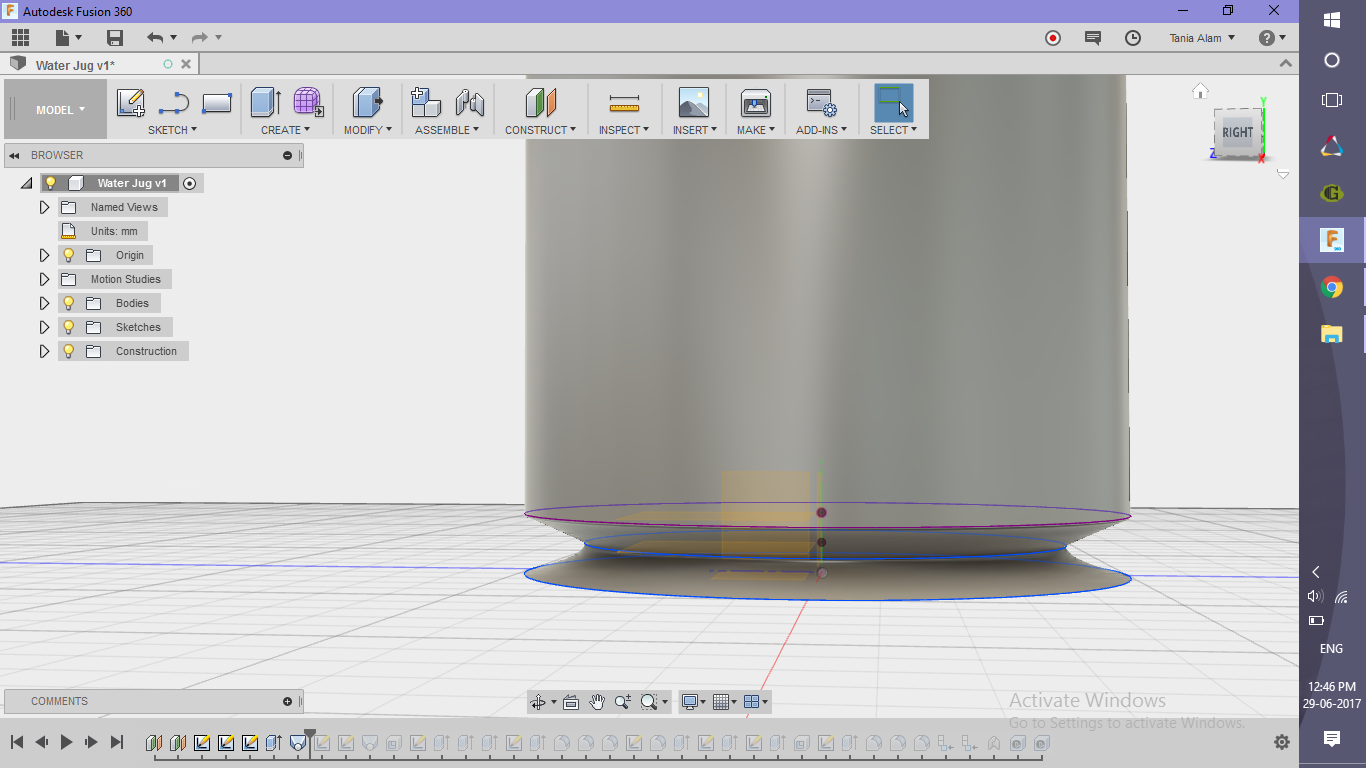The width and height of the screenshot is (1366, 768).
Task: Activate the window Select tool
Action: 893,103
